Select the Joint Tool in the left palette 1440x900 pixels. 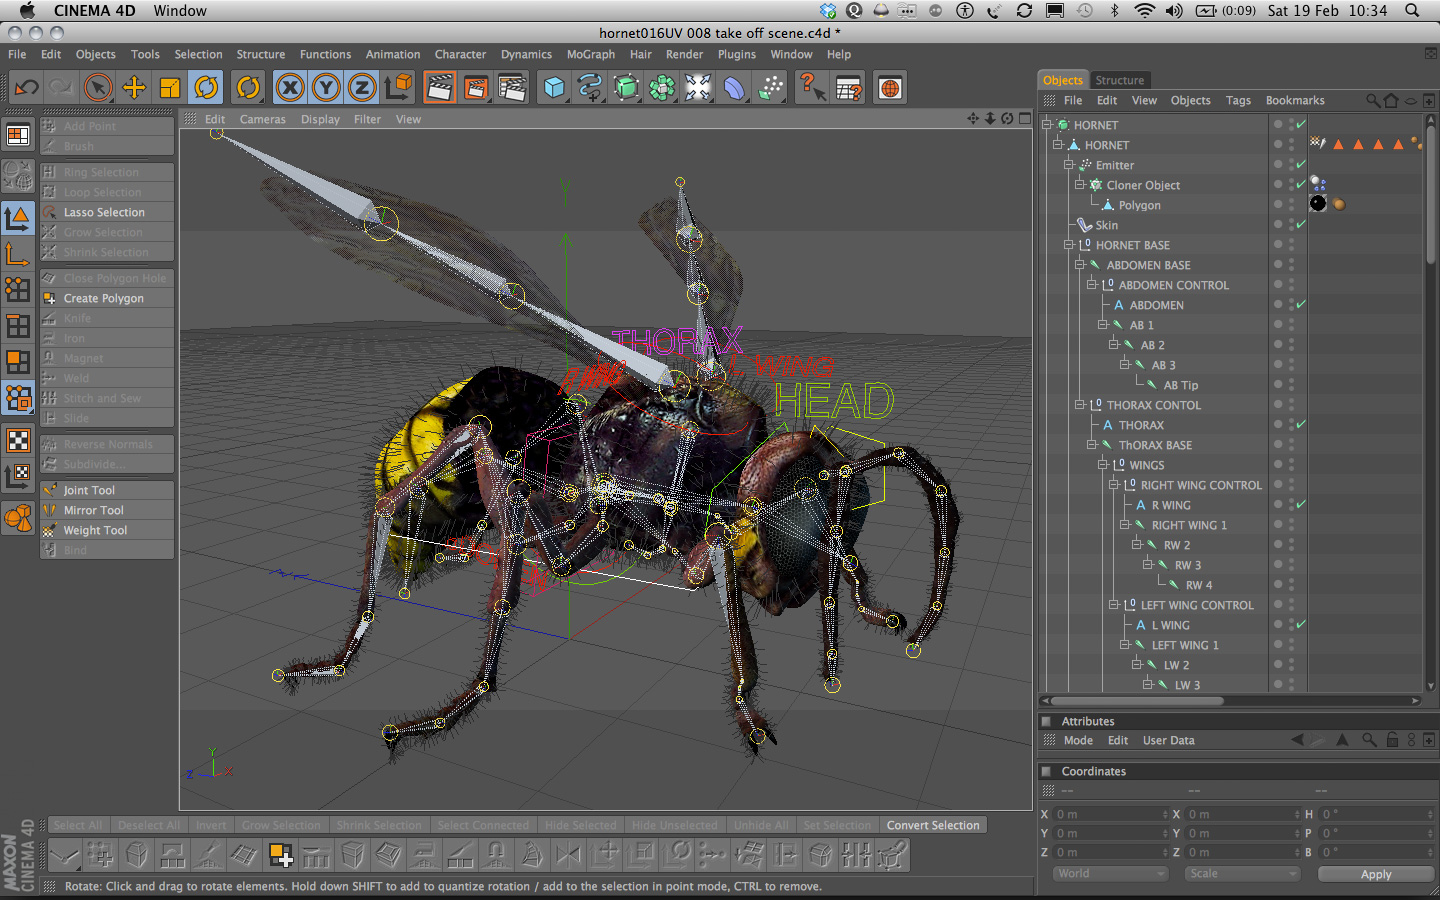coord(89,490)
